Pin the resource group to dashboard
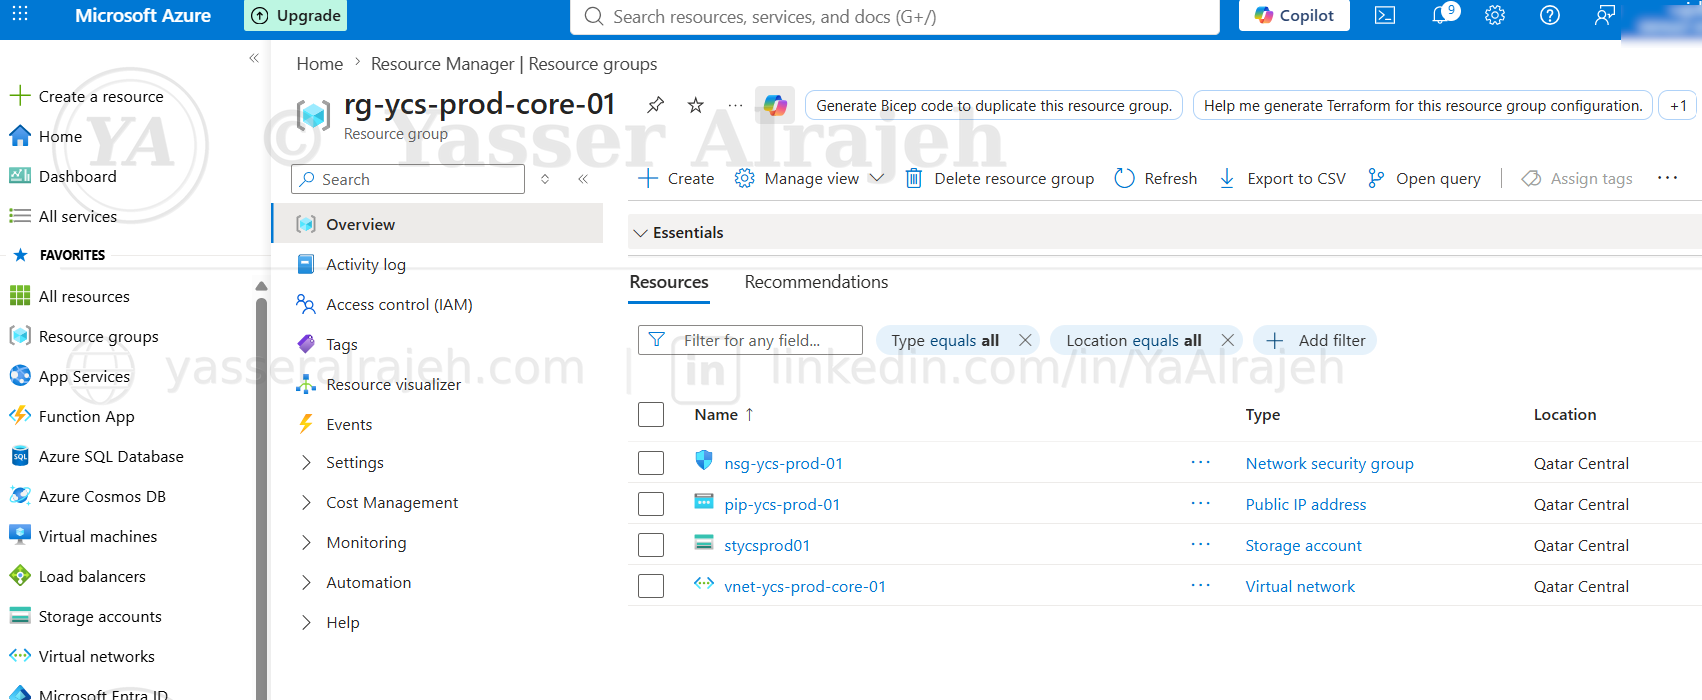This screenshot has width=1702, height=700. click(655, 105)
